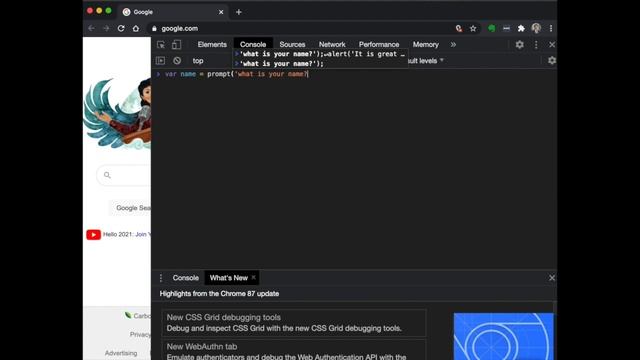
Task: Open the Default levels dropdown
Action: click(425, 61)
